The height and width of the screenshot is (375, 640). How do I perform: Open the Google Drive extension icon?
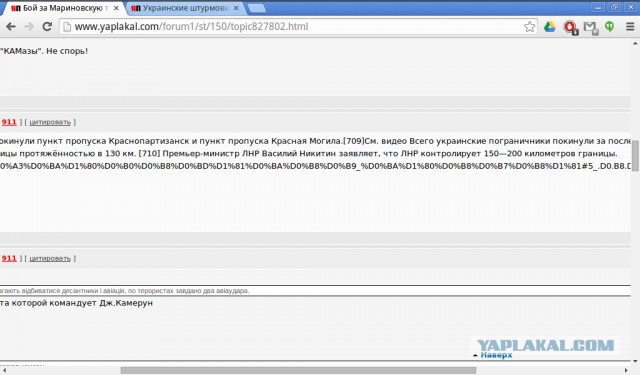point(549,27)
